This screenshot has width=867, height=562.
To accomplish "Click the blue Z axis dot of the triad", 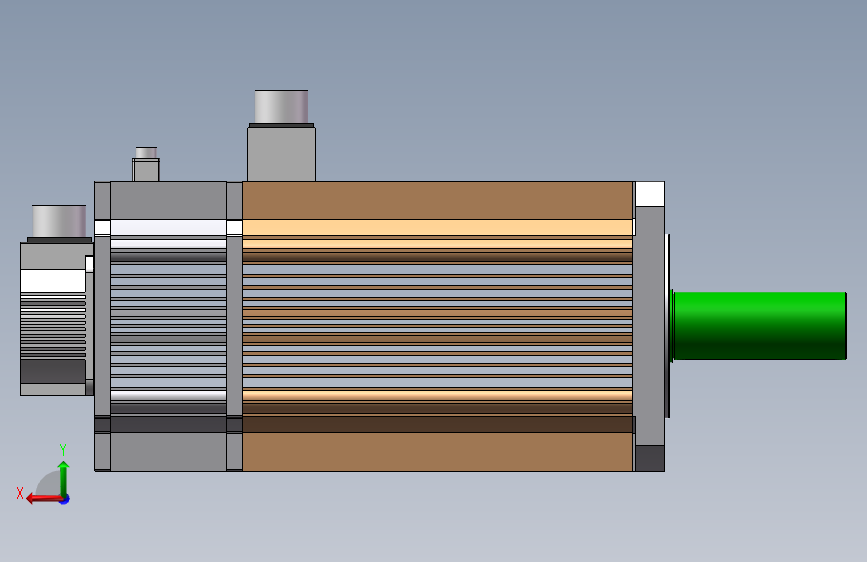I will pyautogui.click(x=65, y=500).
